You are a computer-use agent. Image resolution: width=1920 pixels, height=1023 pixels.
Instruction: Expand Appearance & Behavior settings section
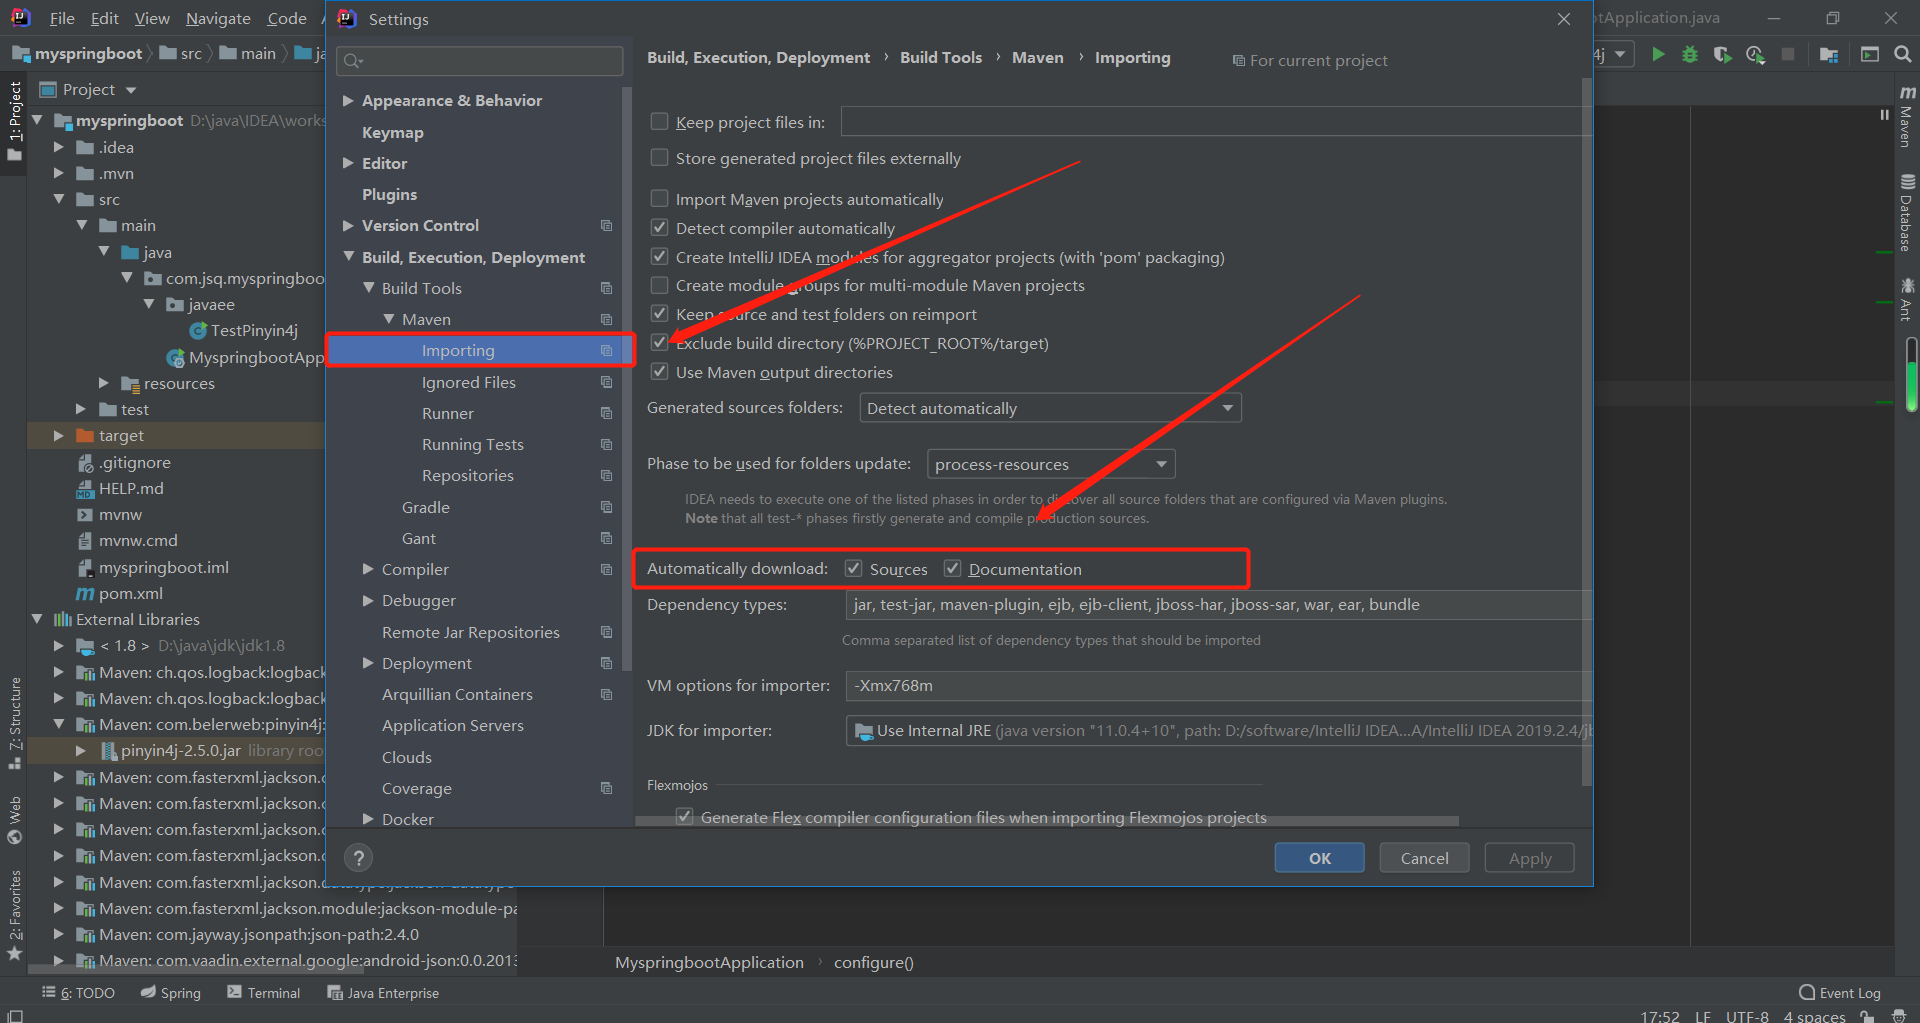click(348, 100)
